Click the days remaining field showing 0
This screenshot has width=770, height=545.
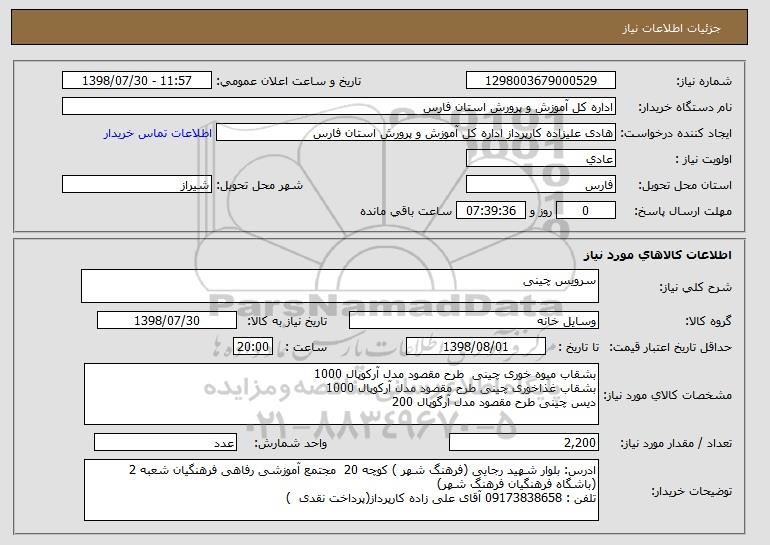coord(585,211)
